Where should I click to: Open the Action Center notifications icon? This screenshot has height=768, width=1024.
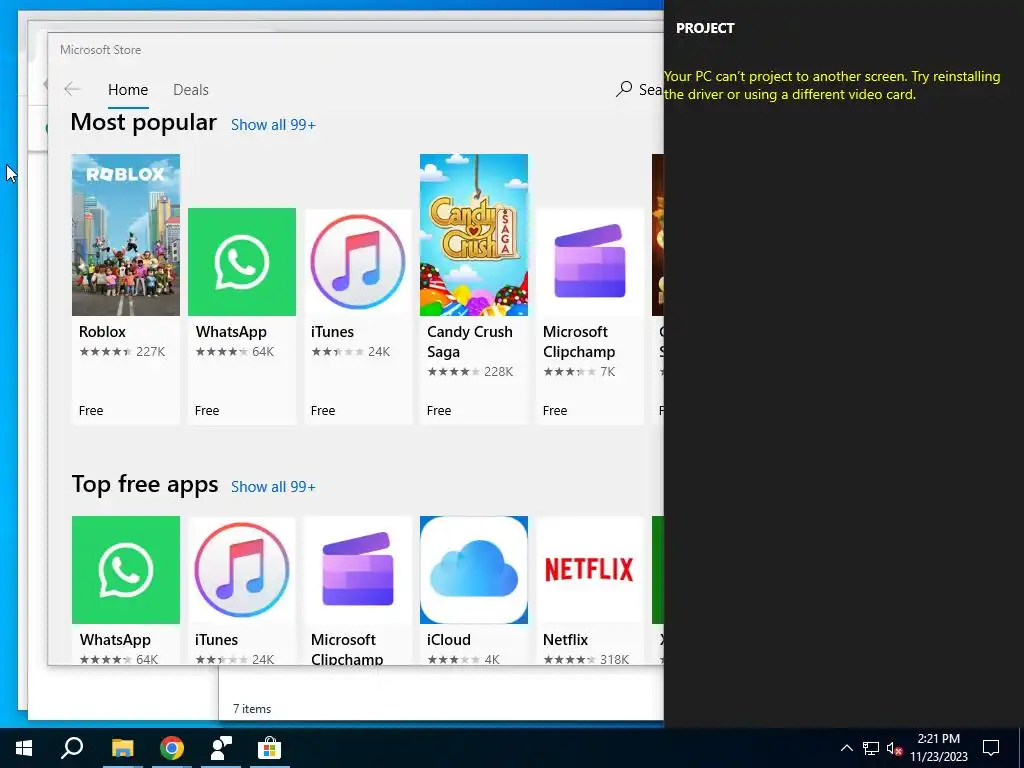[x=991, y=748]
